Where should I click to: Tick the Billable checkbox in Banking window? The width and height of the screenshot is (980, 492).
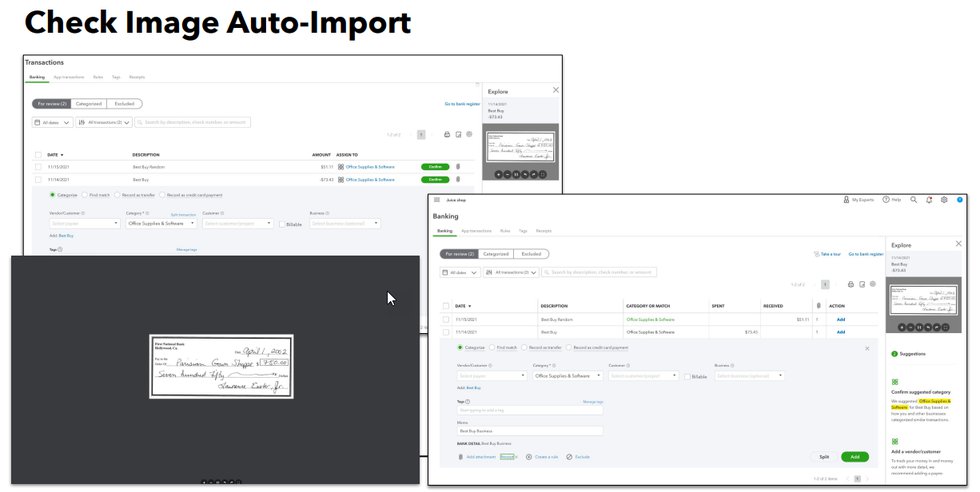coord(687,376)
